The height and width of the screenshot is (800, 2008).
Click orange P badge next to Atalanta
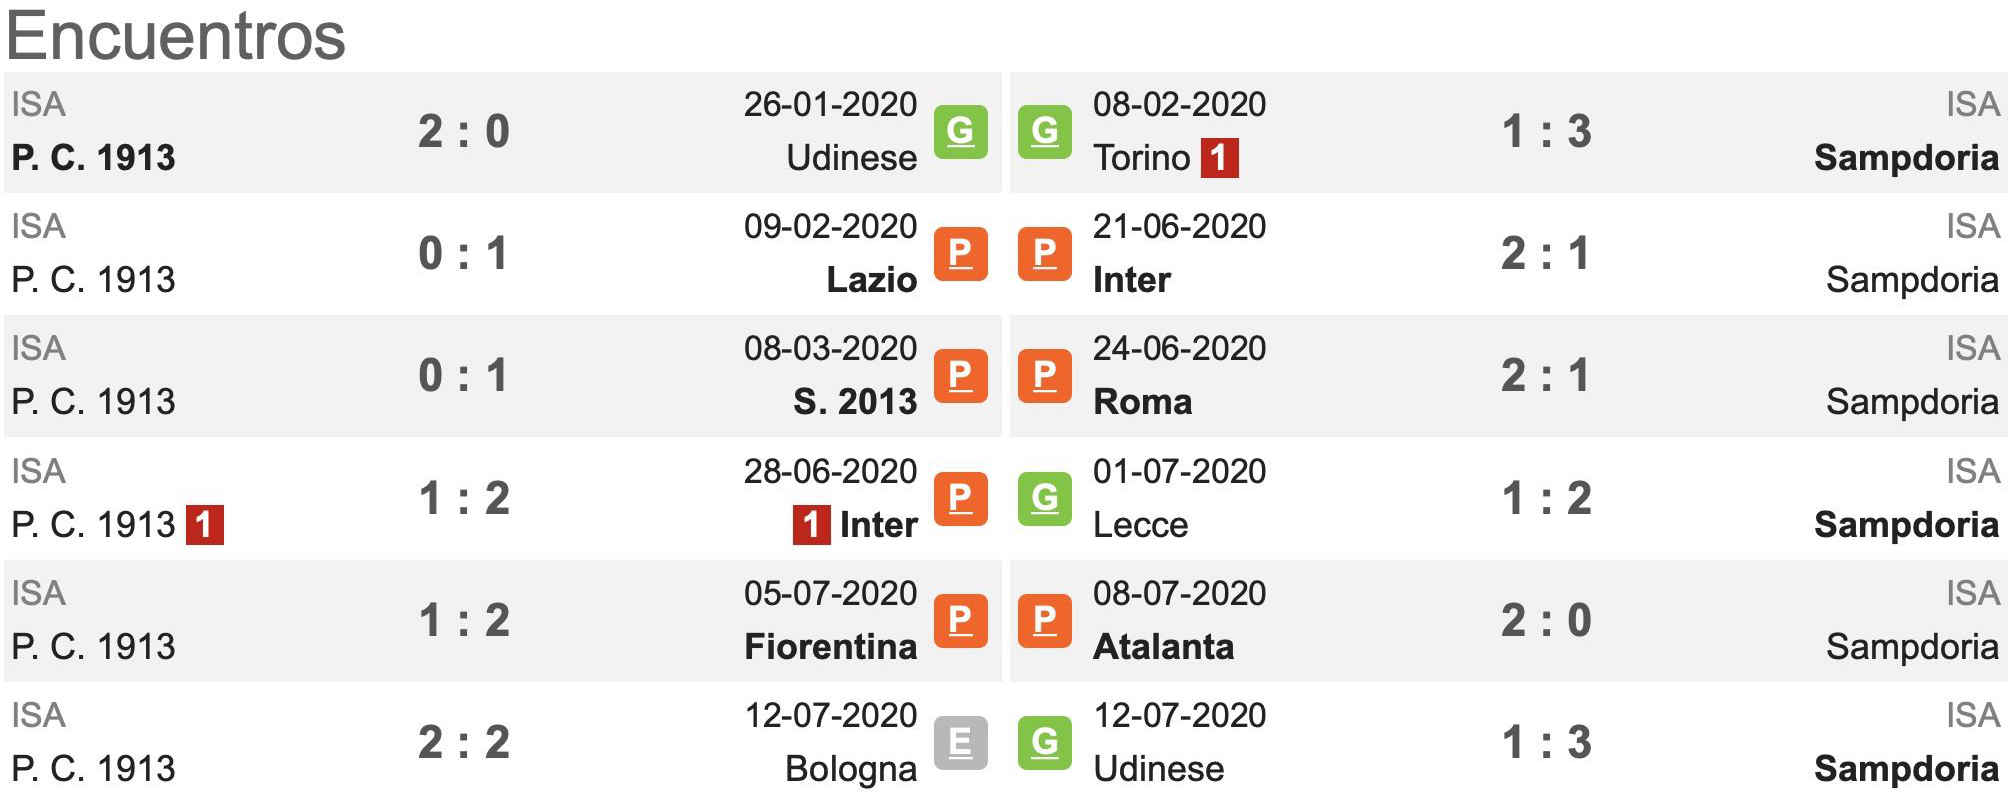click(x=1044, y=621)
